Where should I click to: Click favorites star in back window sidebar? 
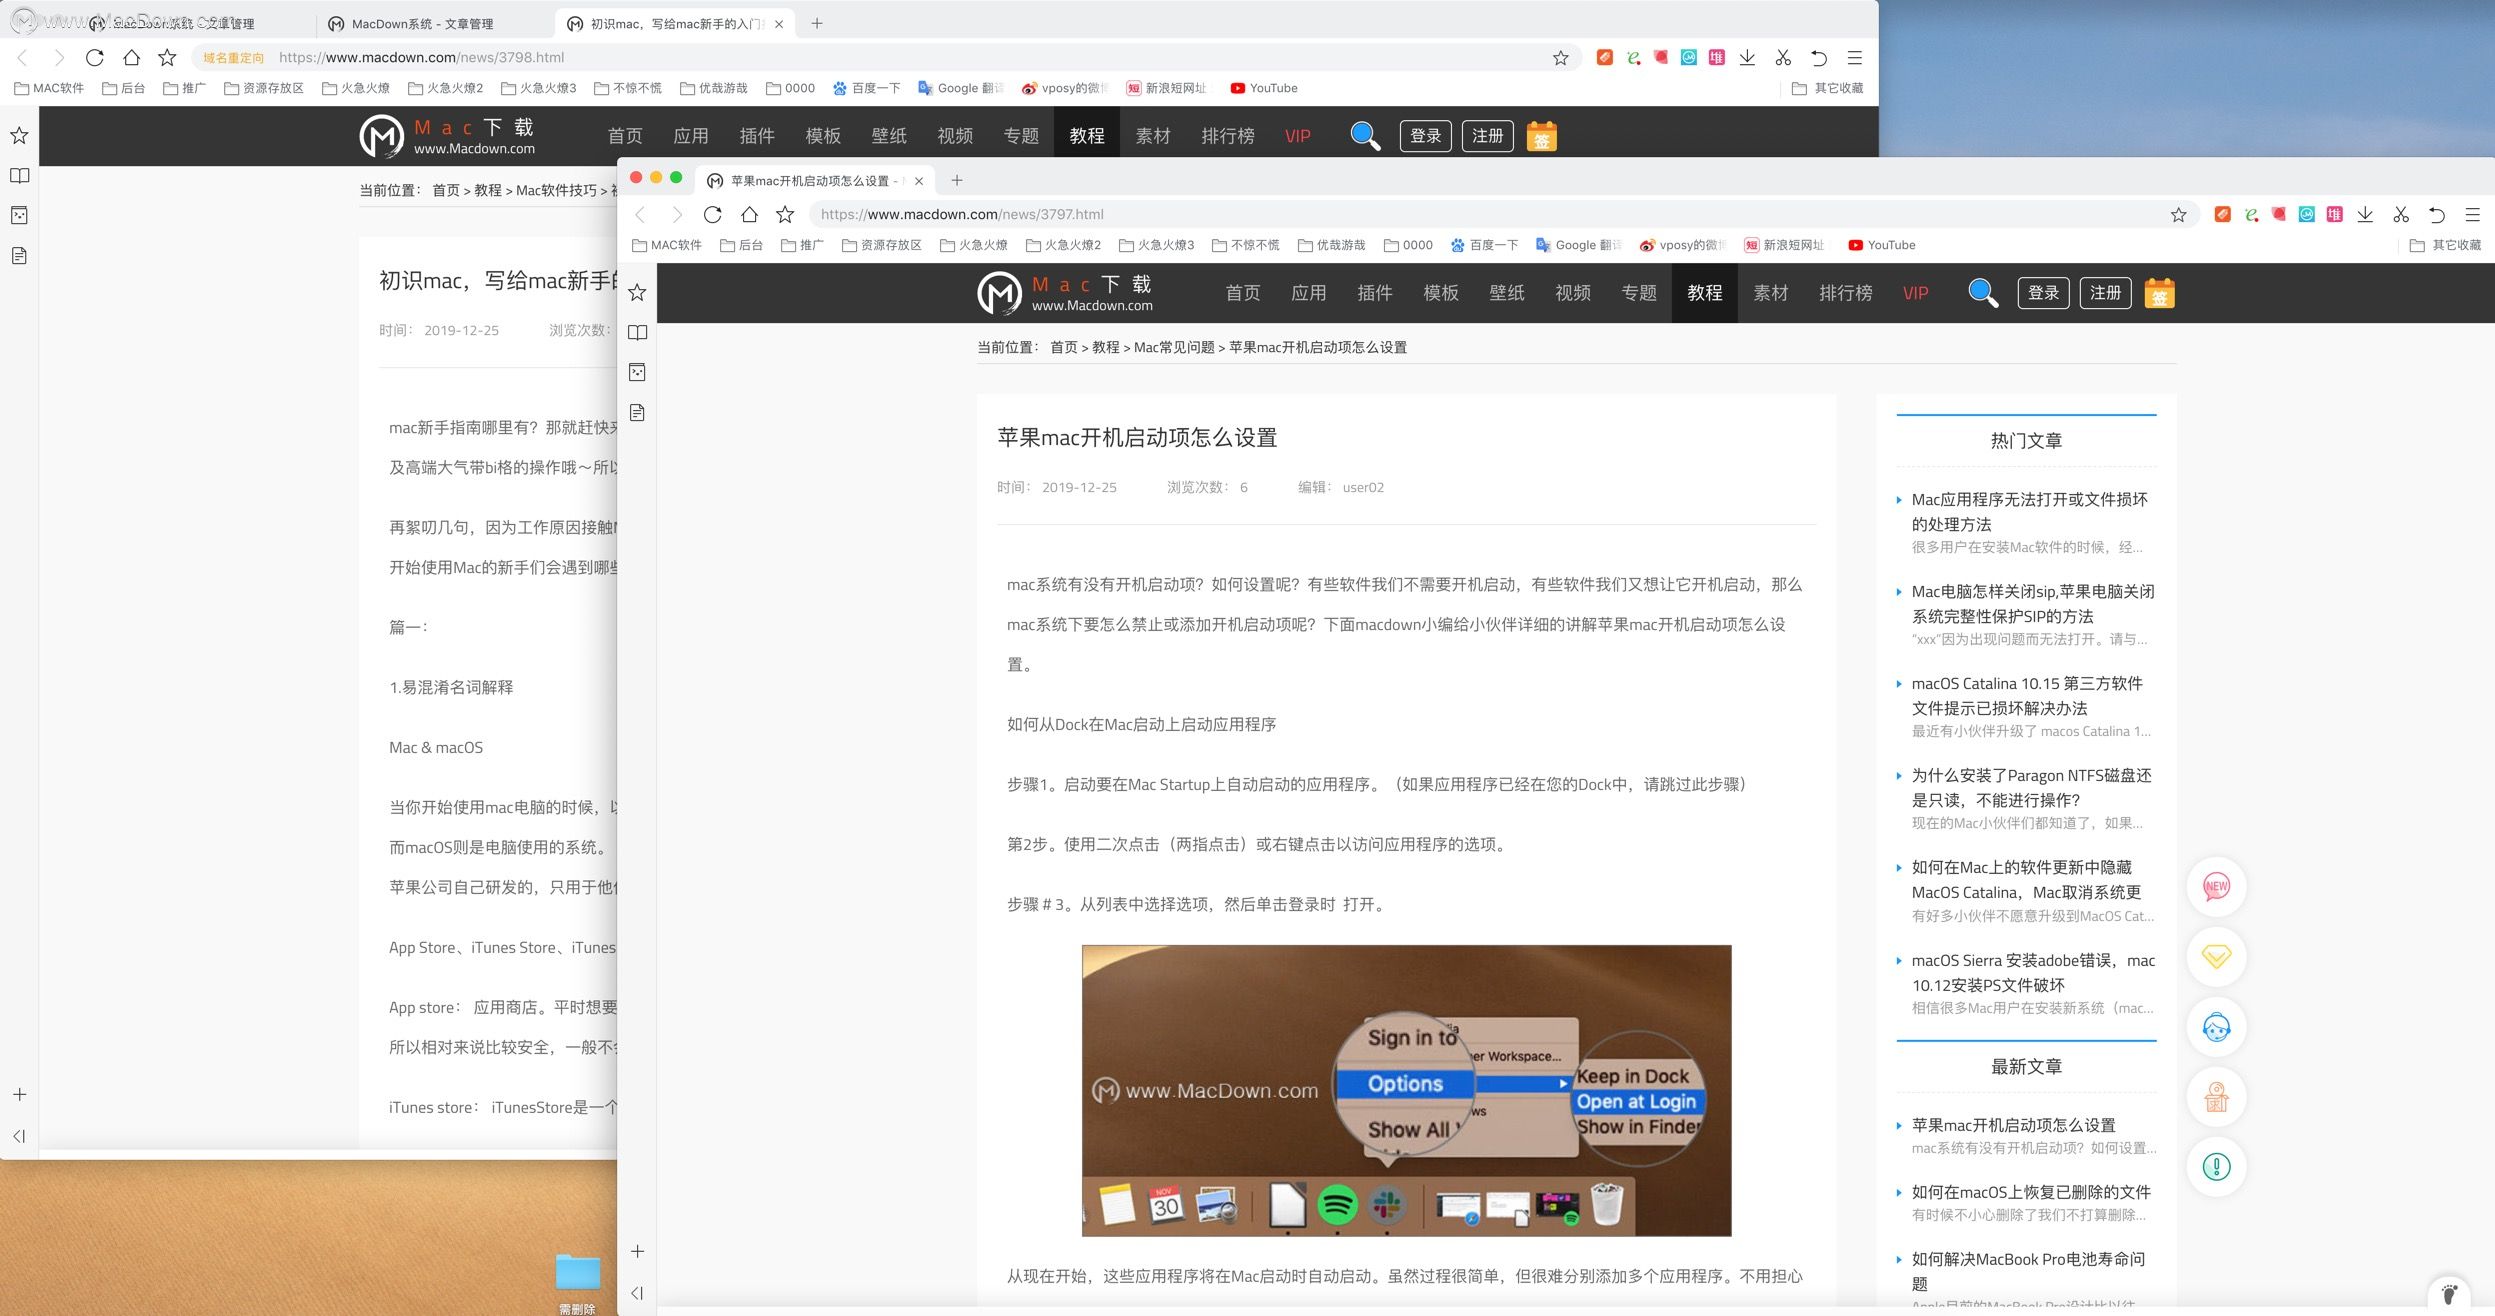click(x=19, y=135)
